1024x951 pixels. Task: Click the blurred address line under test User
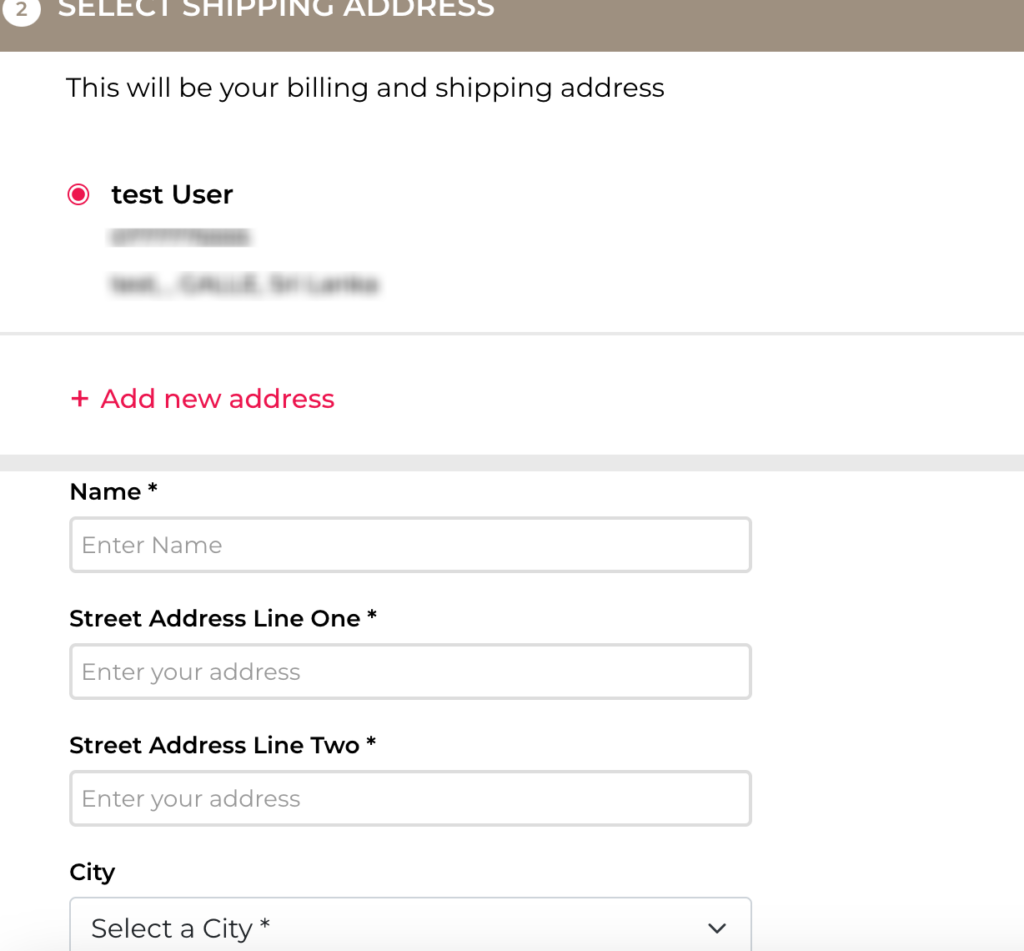coord(244,285)
